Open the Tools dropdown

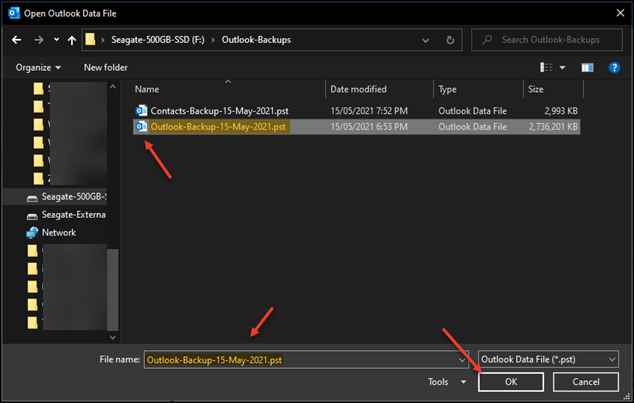click(447, 382)
